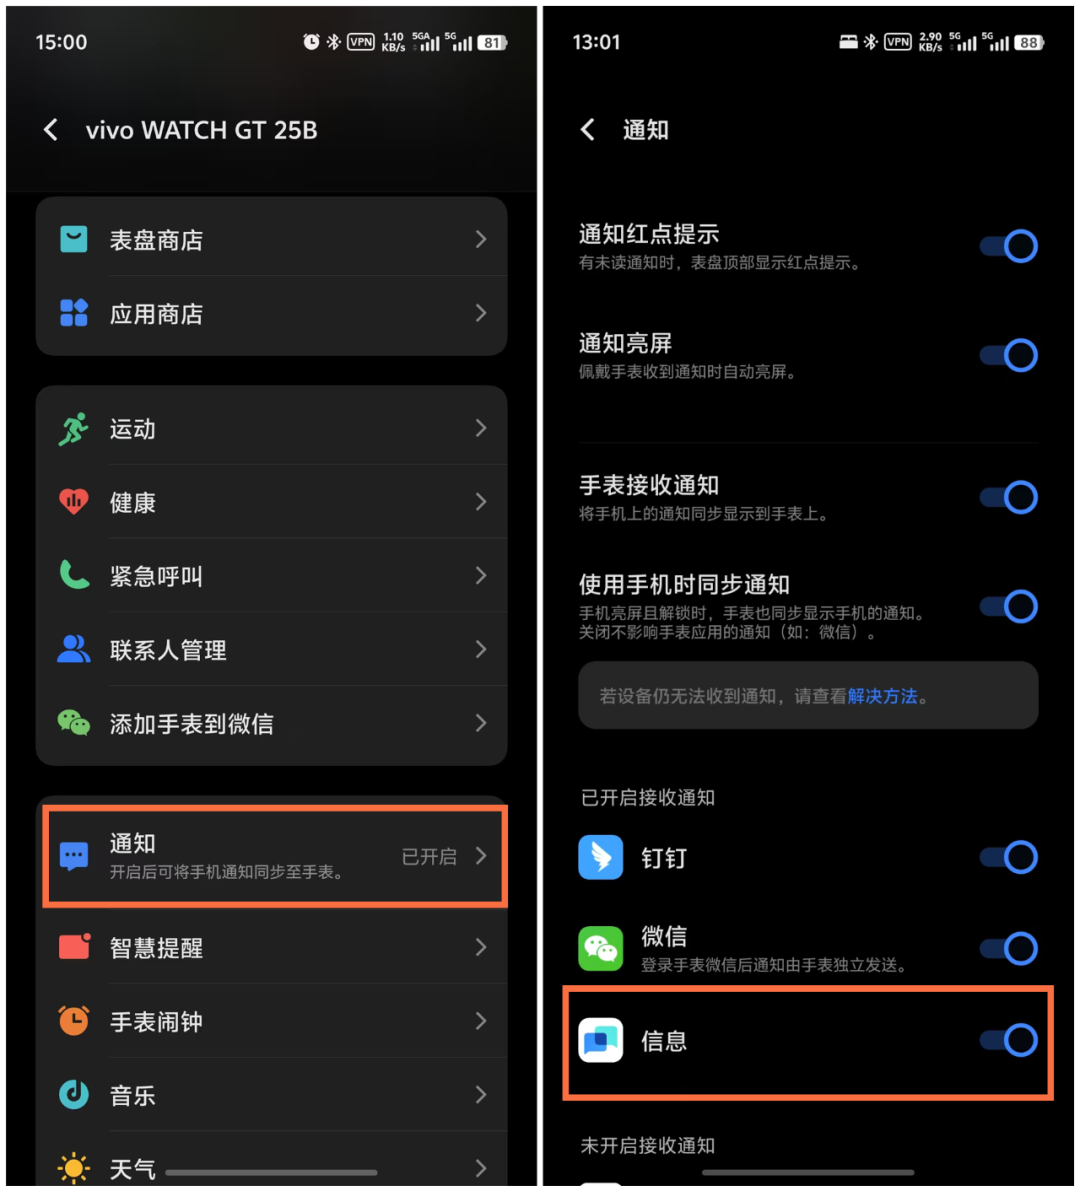Tap the 信息 messages app icon
Screen dimensions: 1080x1191
click(x=600, y=1040)
